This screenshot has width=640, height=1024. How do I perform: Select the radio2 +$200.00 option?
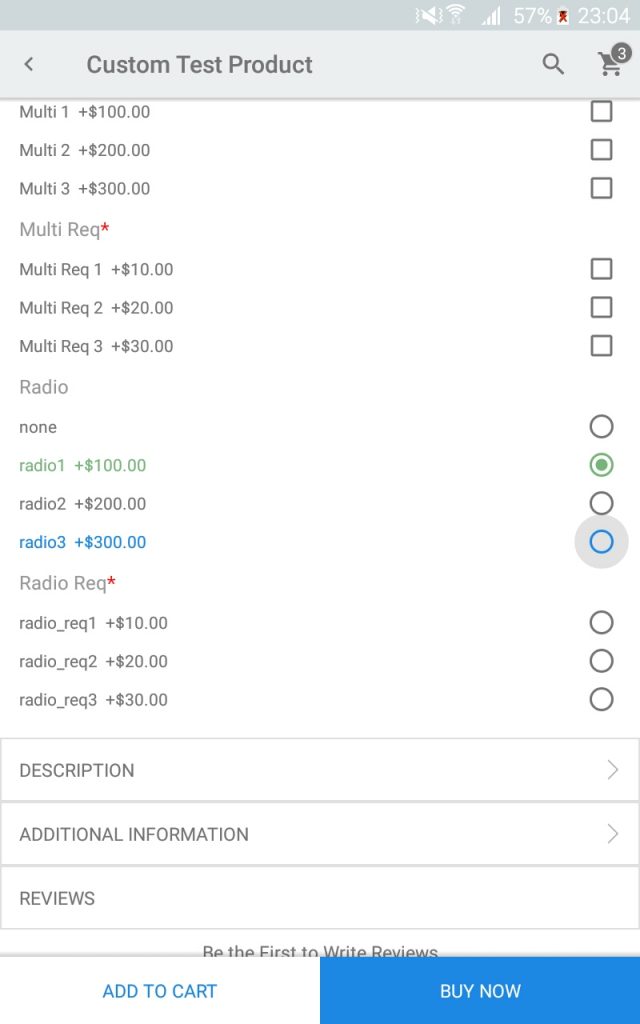[601, 503]
